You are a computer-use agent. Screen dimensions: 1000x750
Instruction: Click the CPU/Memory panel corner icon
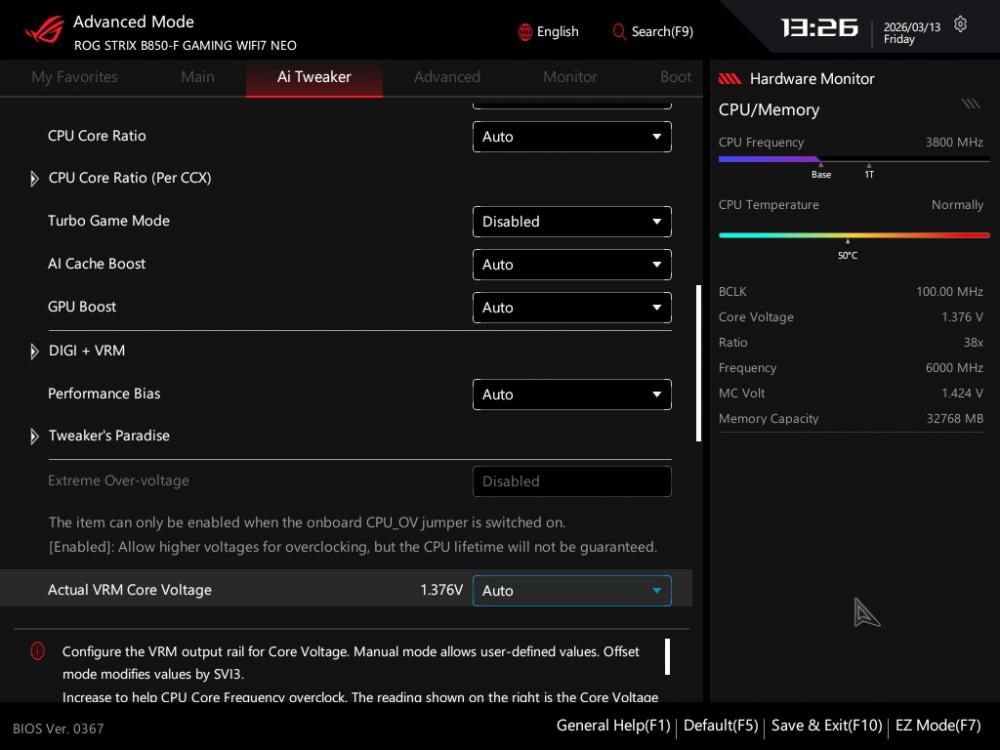pos(970,104)
